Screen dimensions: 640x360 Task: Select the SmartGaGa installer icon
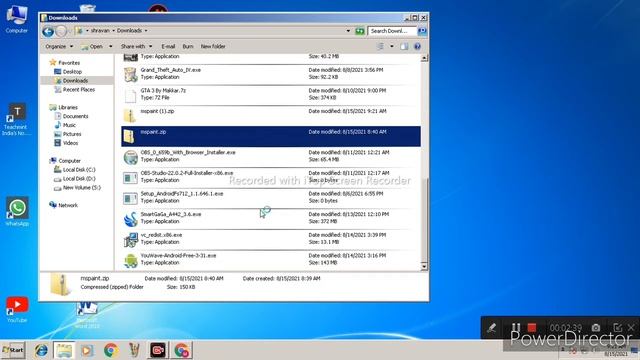tap(131, 219)
